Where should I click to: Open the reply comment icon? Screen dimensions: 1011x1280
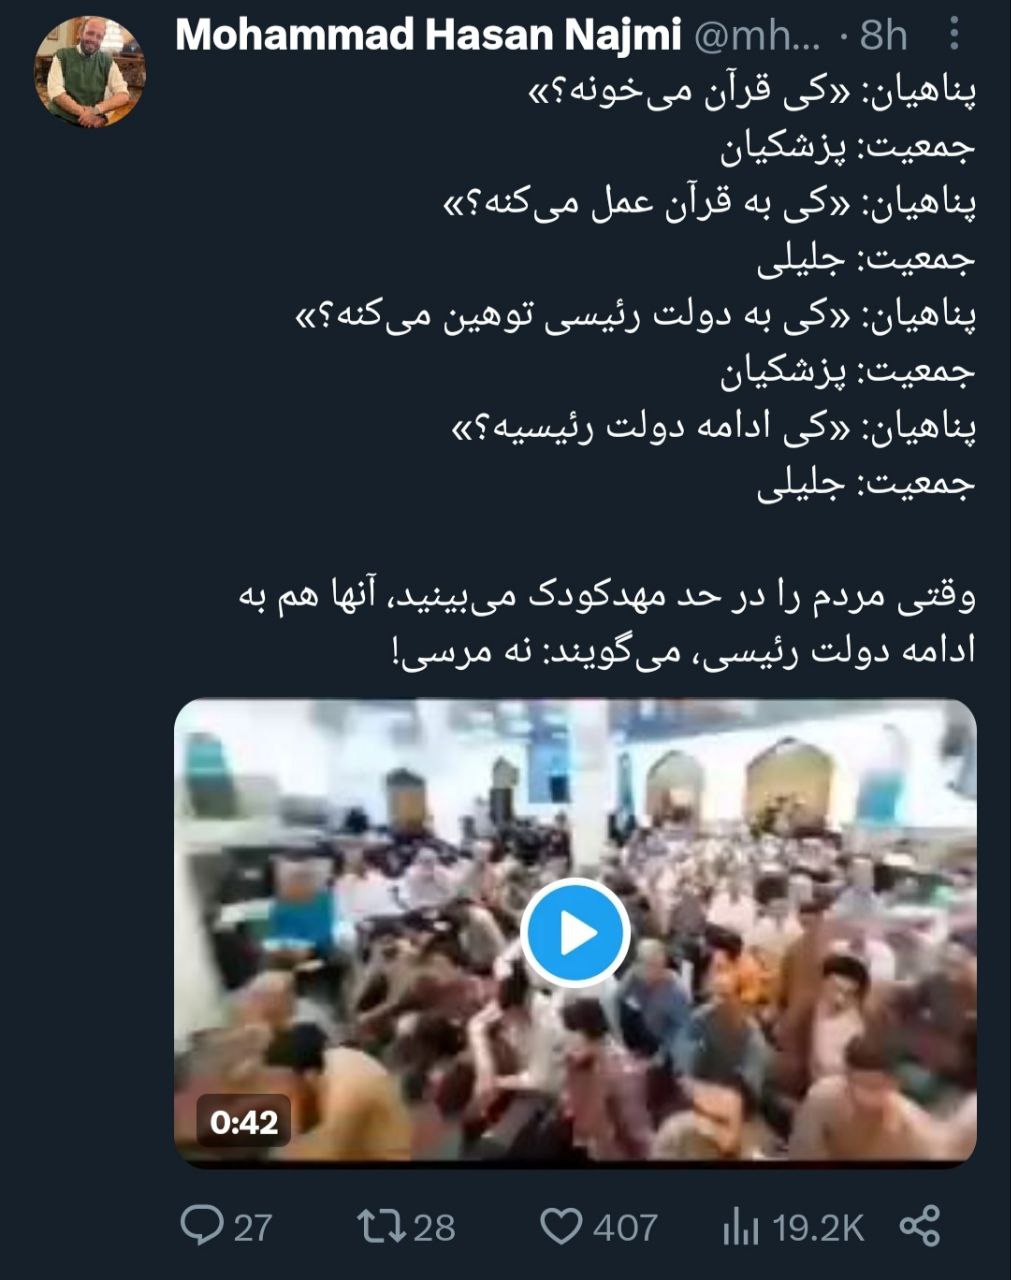point(202,1225)
